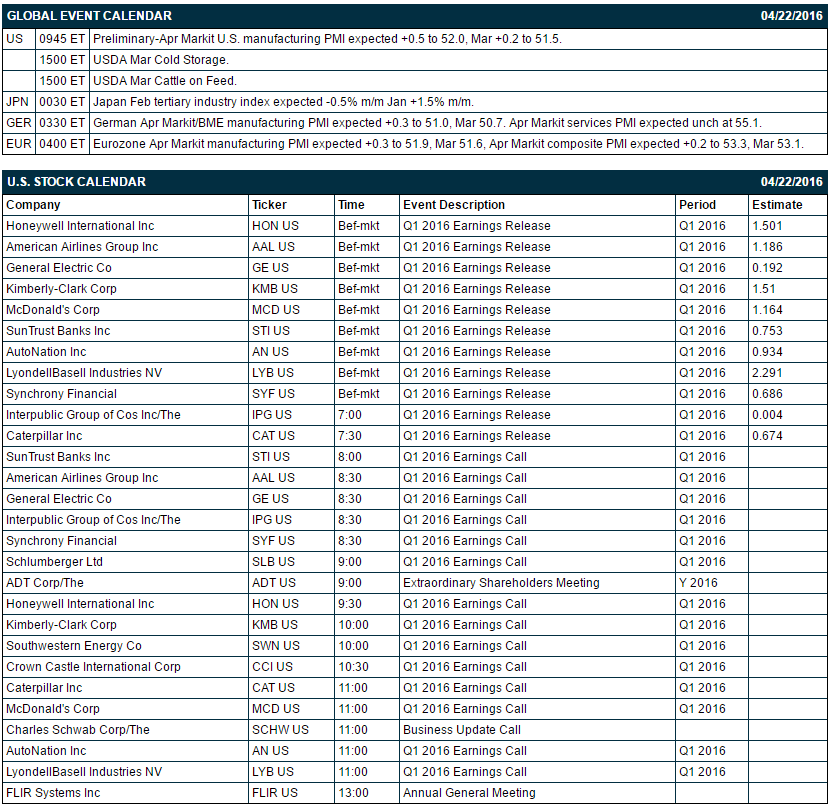The height and width of the screenshot is (809, 831).
Task: Click Synchrony Financial estimate value 0.686
Action: 767,394
